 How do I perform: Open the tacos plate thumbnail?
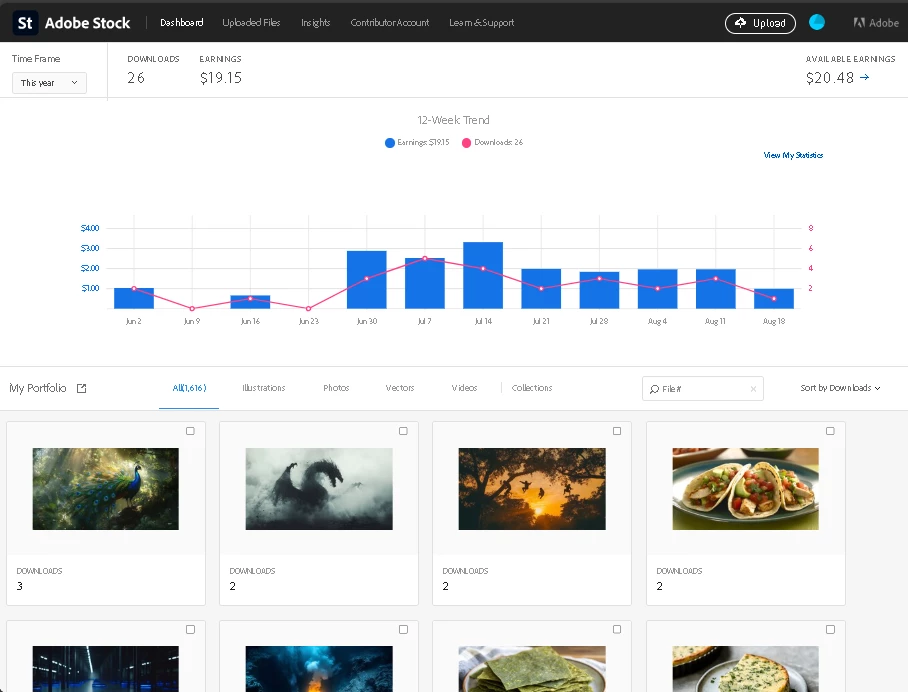coord(745,489)
